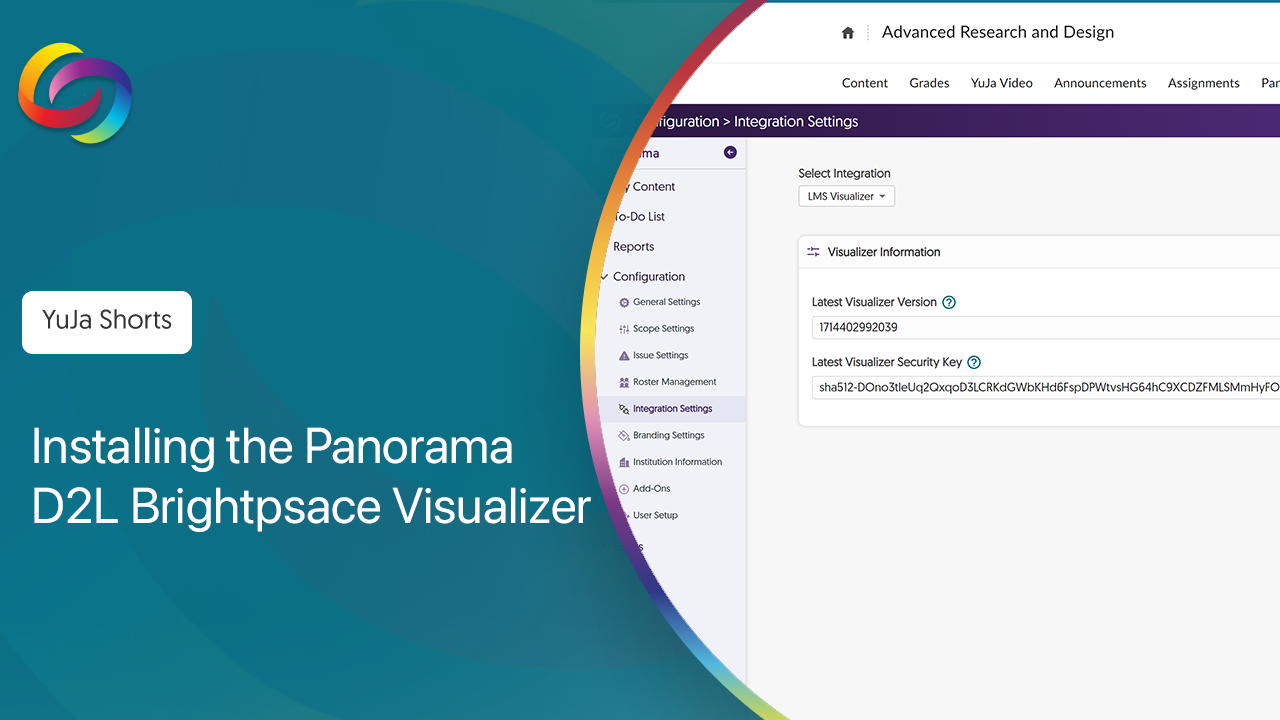Image resolution: width=1280 pixels, height=720 pixels.
Task: Open the Assignments tab
Action: point(1204,83)
